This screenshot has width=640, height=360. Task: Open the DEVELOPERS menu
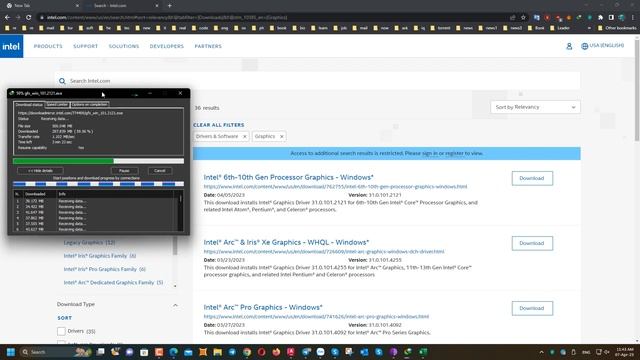pyautogui.click(x=167, y=46)
